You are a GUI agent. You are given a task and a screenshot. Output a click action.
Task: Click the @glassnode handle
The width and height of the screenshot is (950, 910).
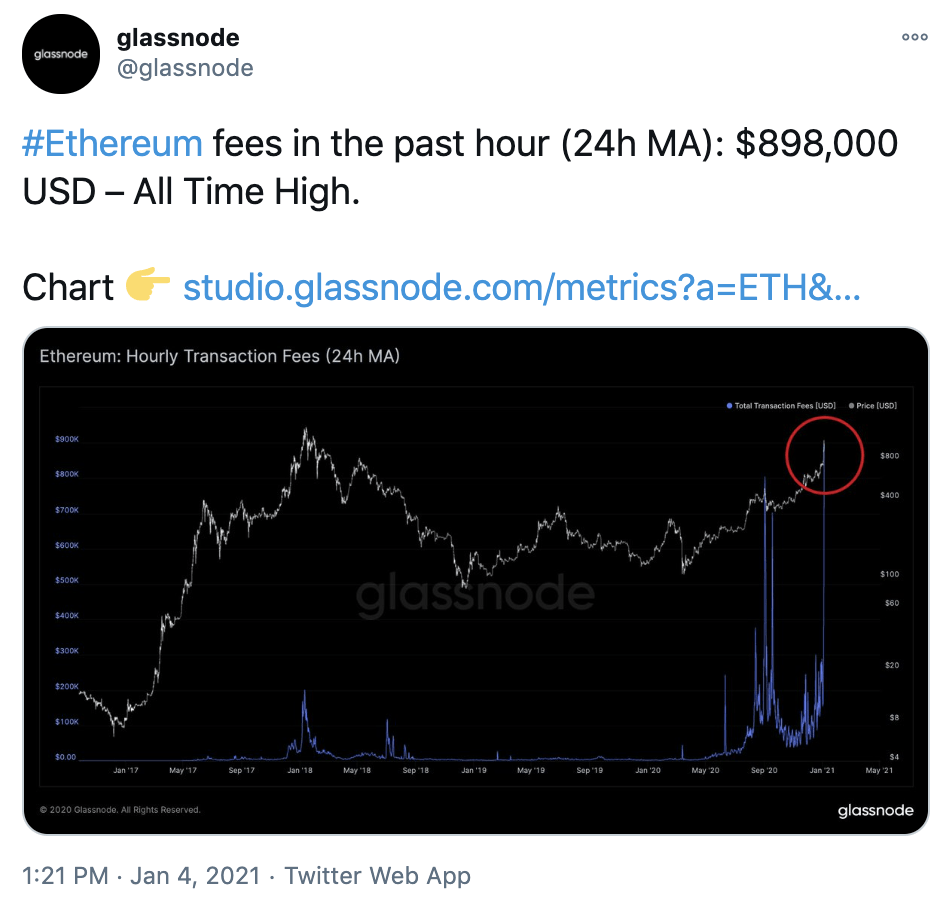pos(185,68)
